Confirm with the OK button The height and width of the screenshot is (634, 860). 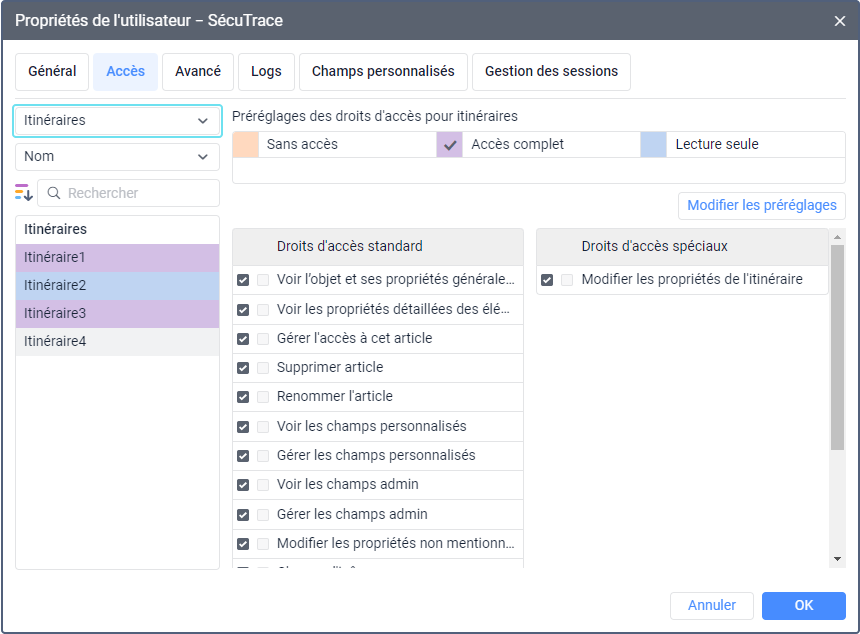pos(803,605)
